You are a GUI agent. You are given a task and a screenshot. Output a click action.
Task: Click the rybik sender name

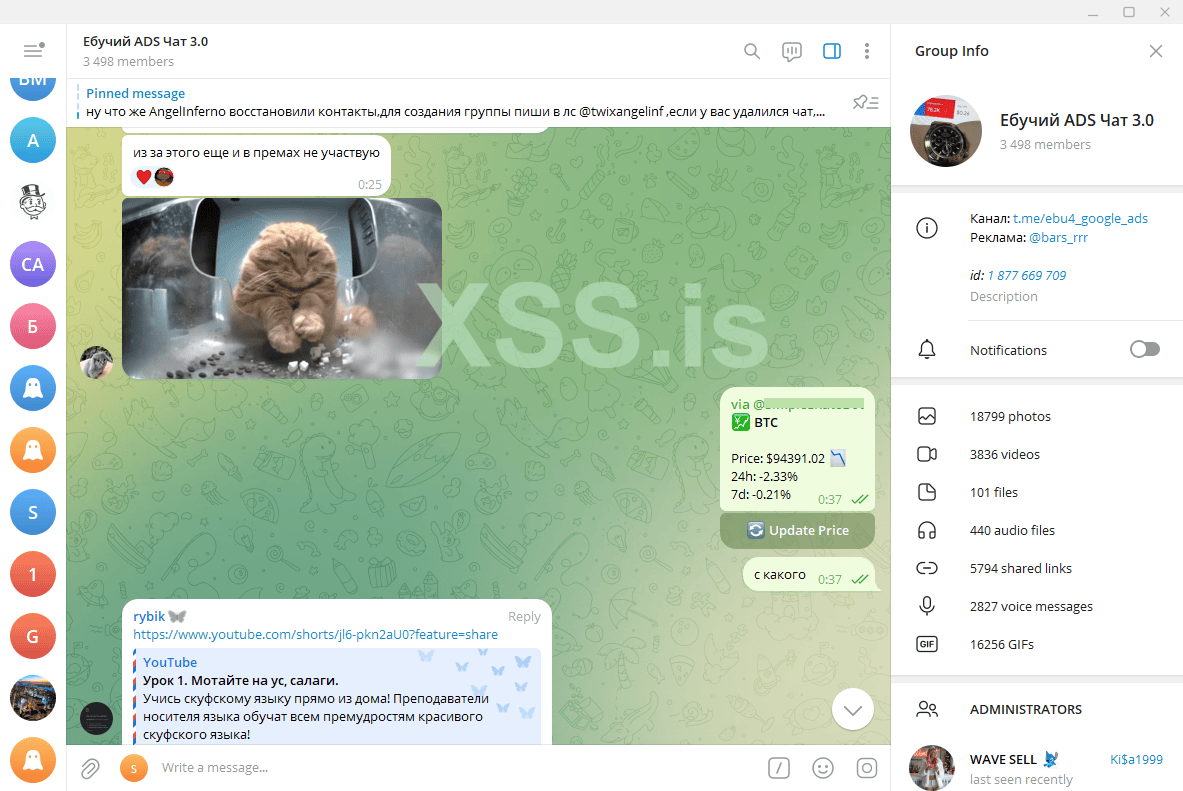pyautogui.click(x=149, y=616)
